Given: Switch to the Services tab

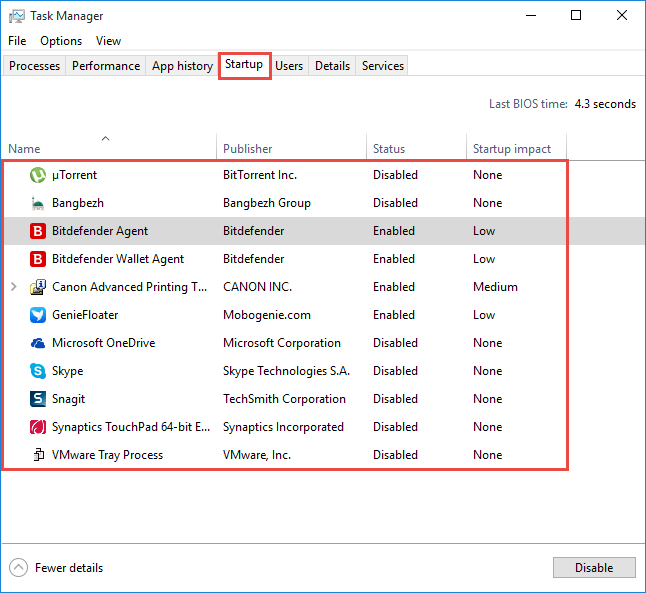Looking at the screenshot, I should (x=383, y=66).
